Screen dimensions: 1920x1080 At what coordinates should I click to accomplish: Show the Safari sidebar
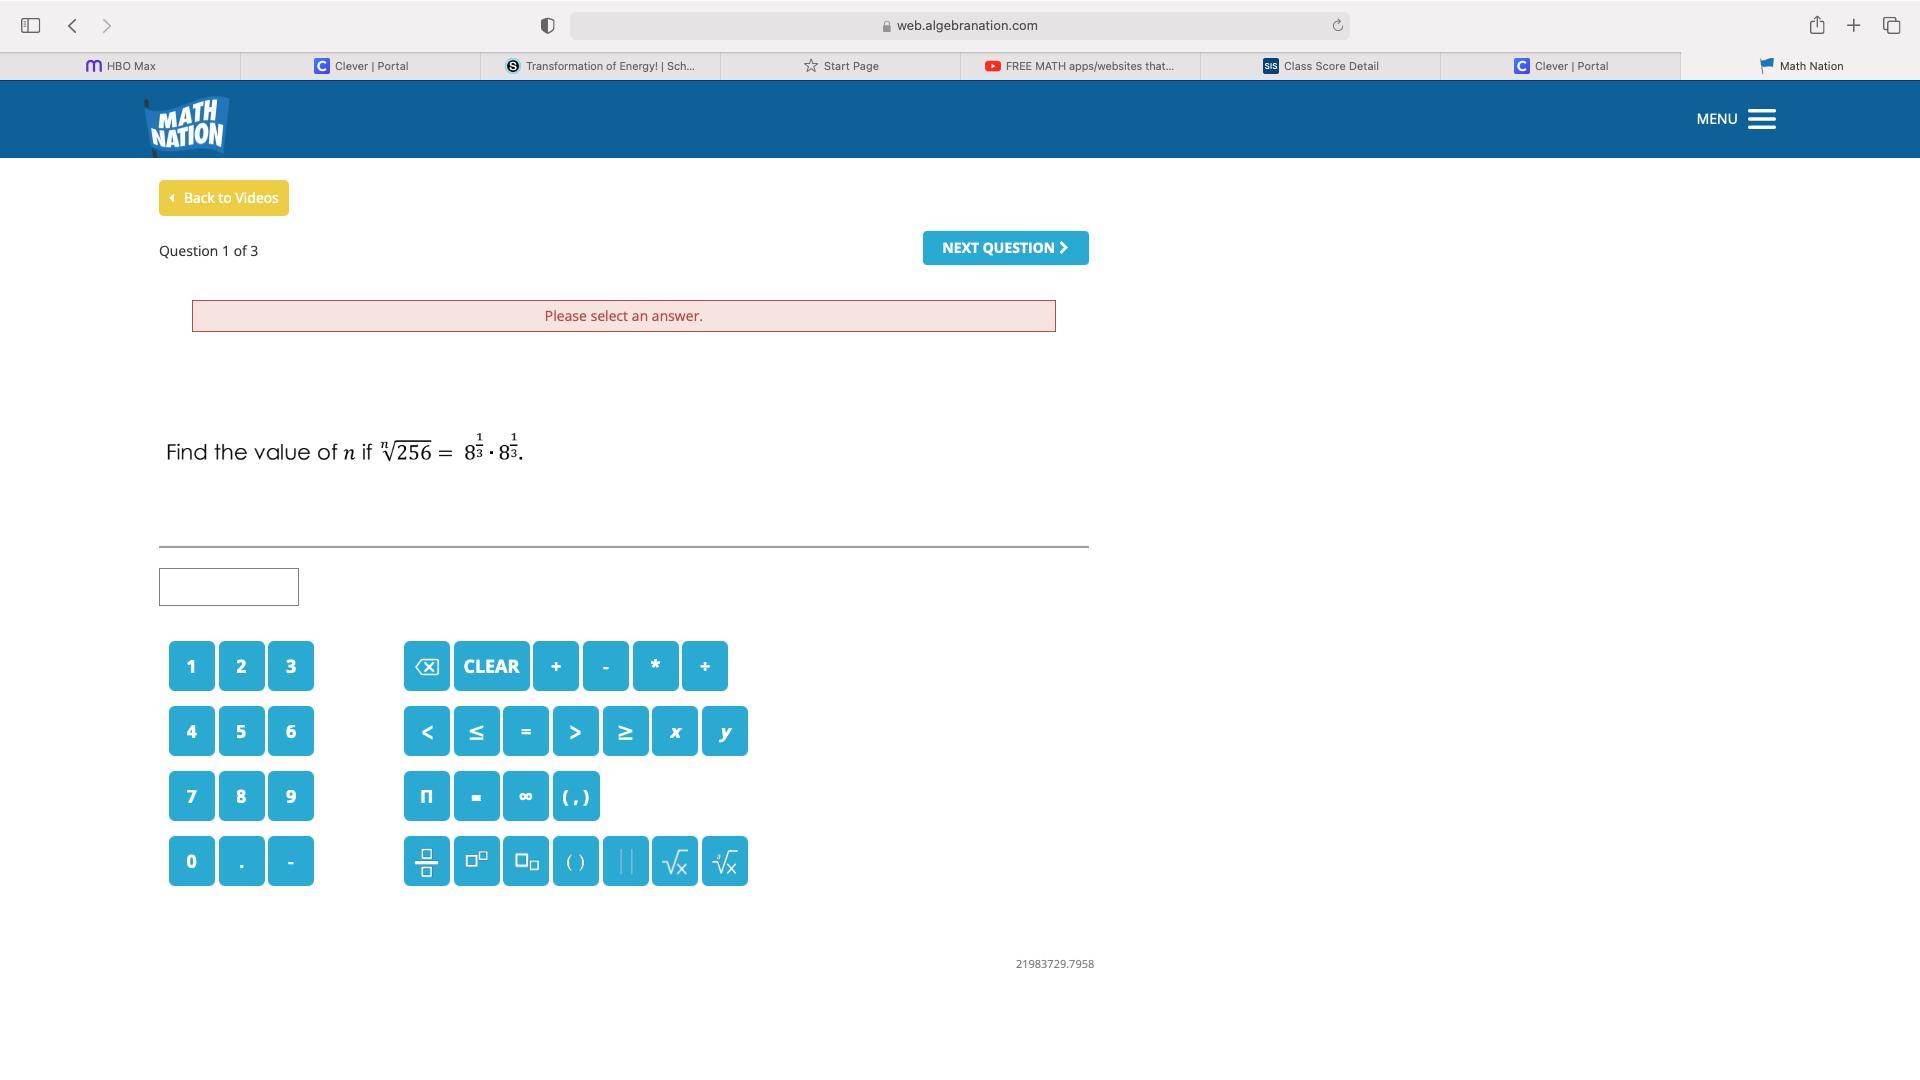[30, 25]
